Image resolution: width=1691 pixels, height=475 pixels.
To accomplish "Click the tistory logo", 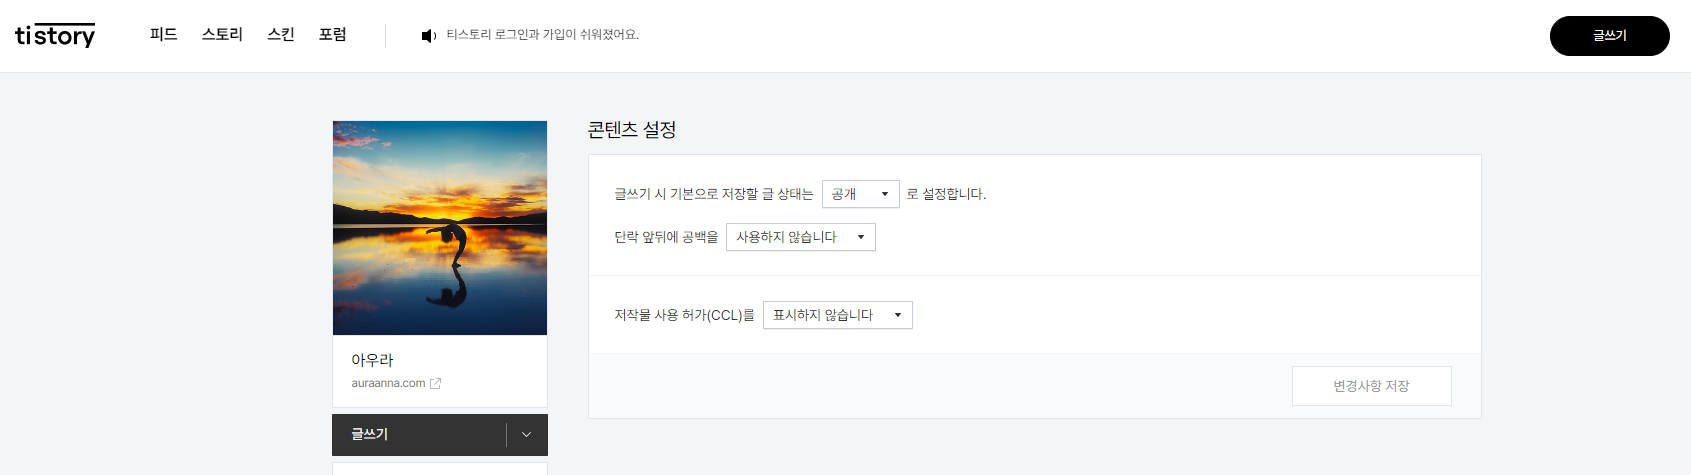I will 55,36.
